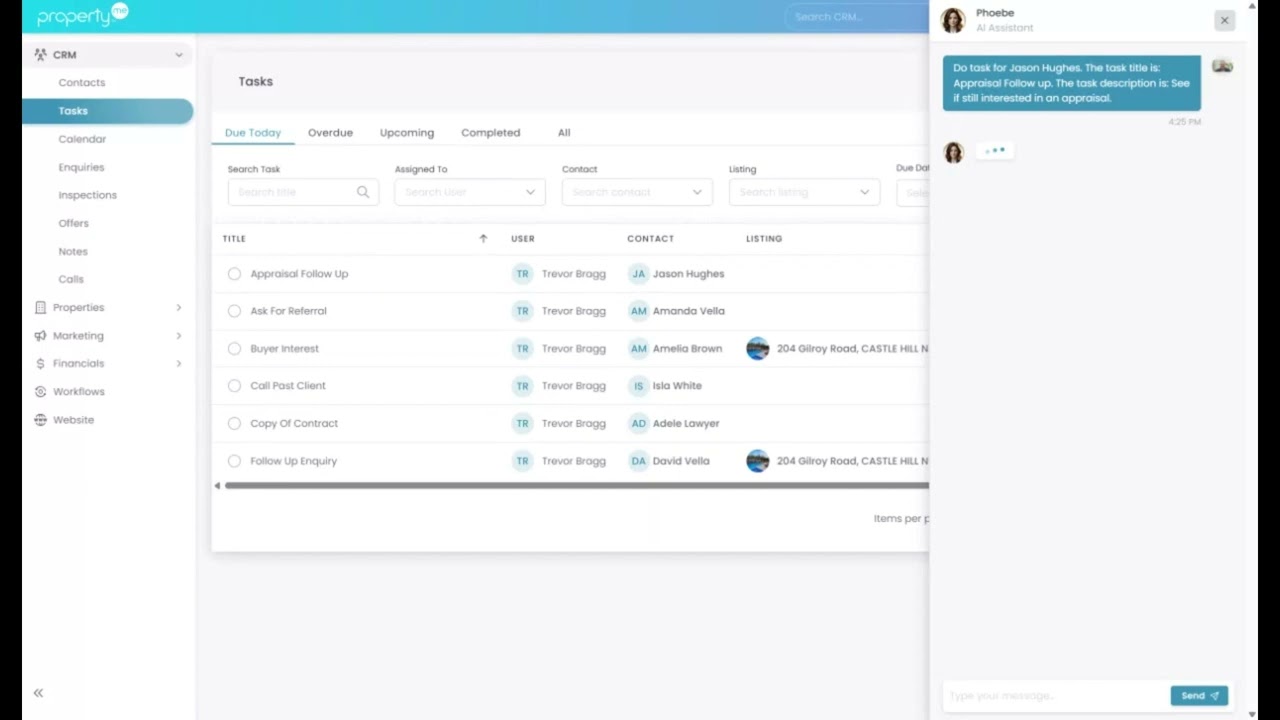Image resolution: width=1280 pixels, height=720 pixels.
Task: Click the user avatar beside the sent chat message
Action: click(x=1222, y=67)
